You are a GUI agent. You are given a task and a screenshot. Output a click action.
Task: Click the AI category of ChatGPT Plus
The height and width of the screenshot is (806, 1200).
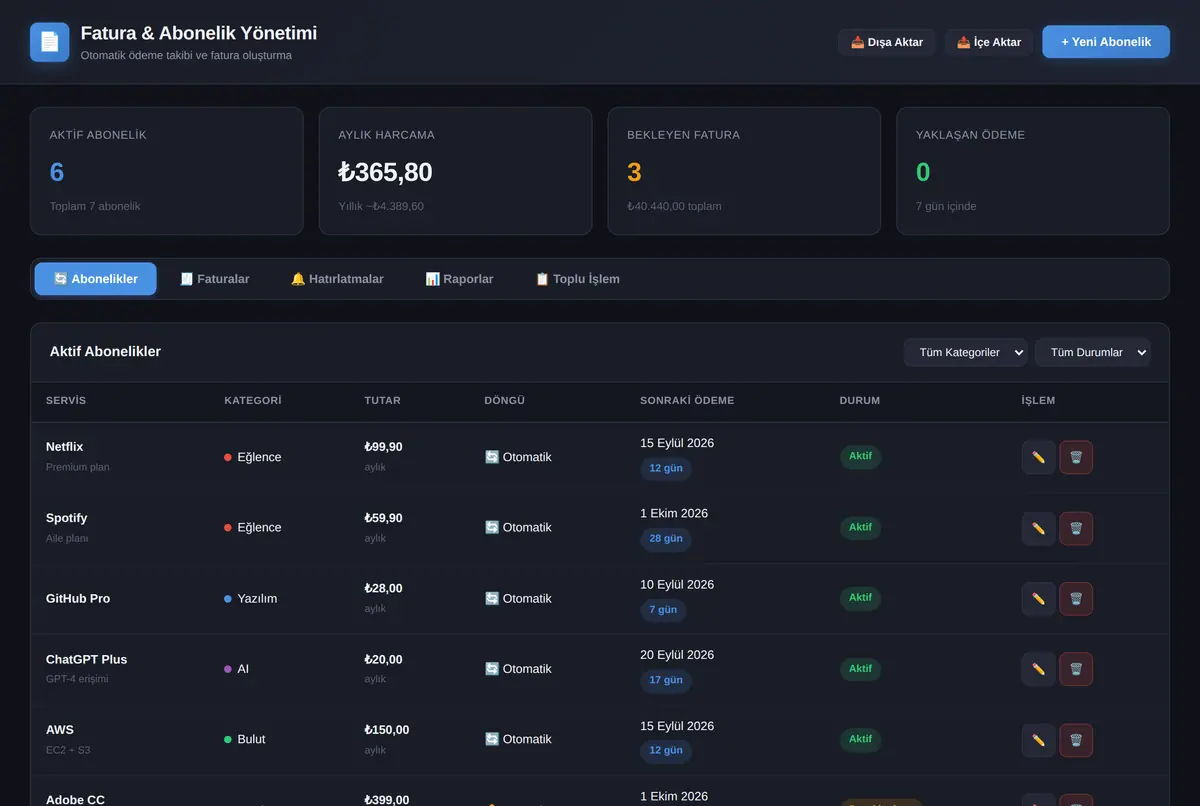(x=237, y=669)
